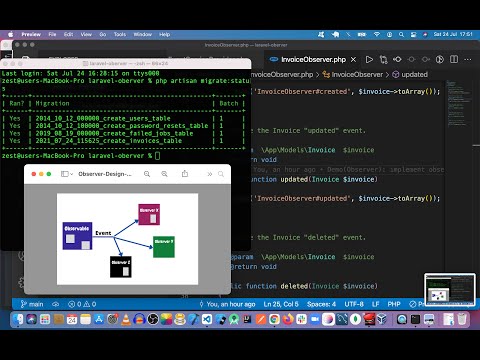
Task: Open Firefox from the Dock
Action: pos(288,319)
